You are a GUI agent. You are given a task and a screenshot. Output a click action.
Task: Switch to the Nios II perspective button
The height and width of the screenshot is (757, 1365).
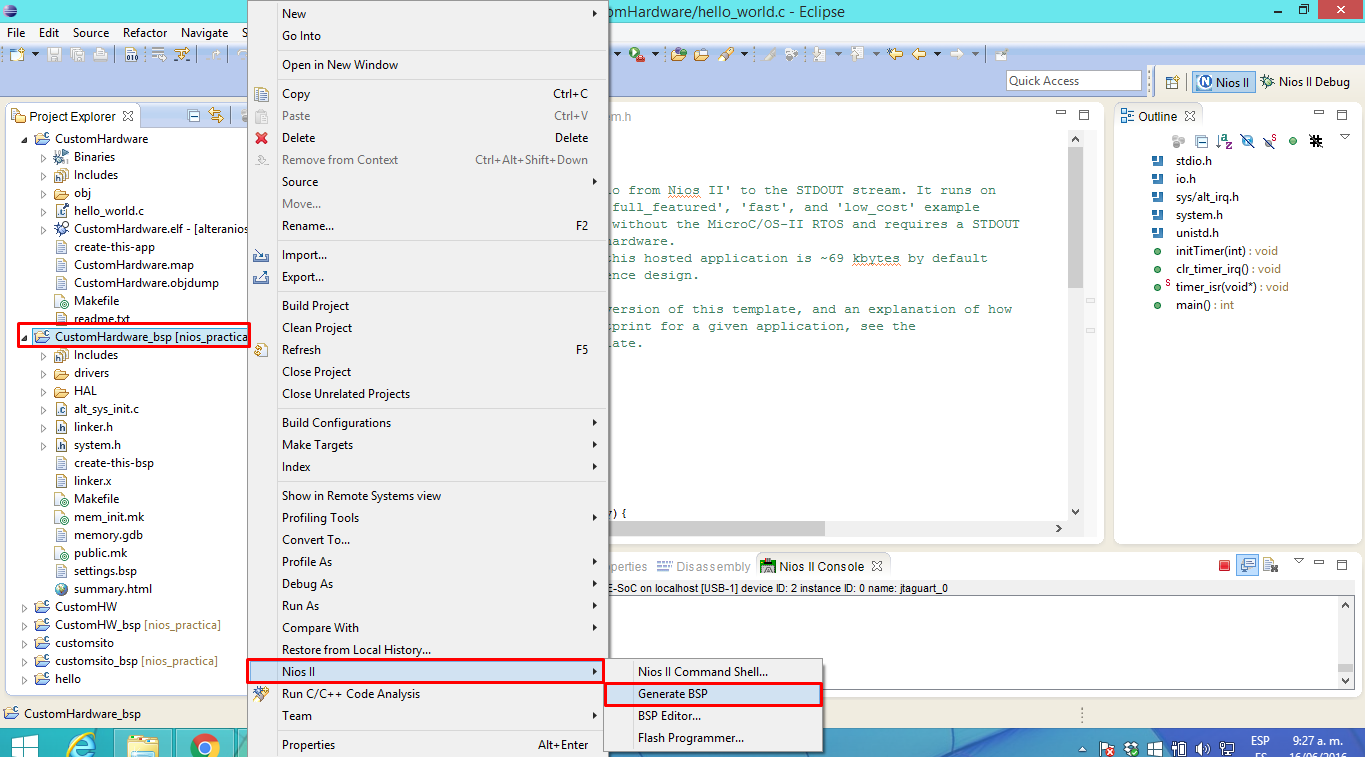pos(1223,82)
